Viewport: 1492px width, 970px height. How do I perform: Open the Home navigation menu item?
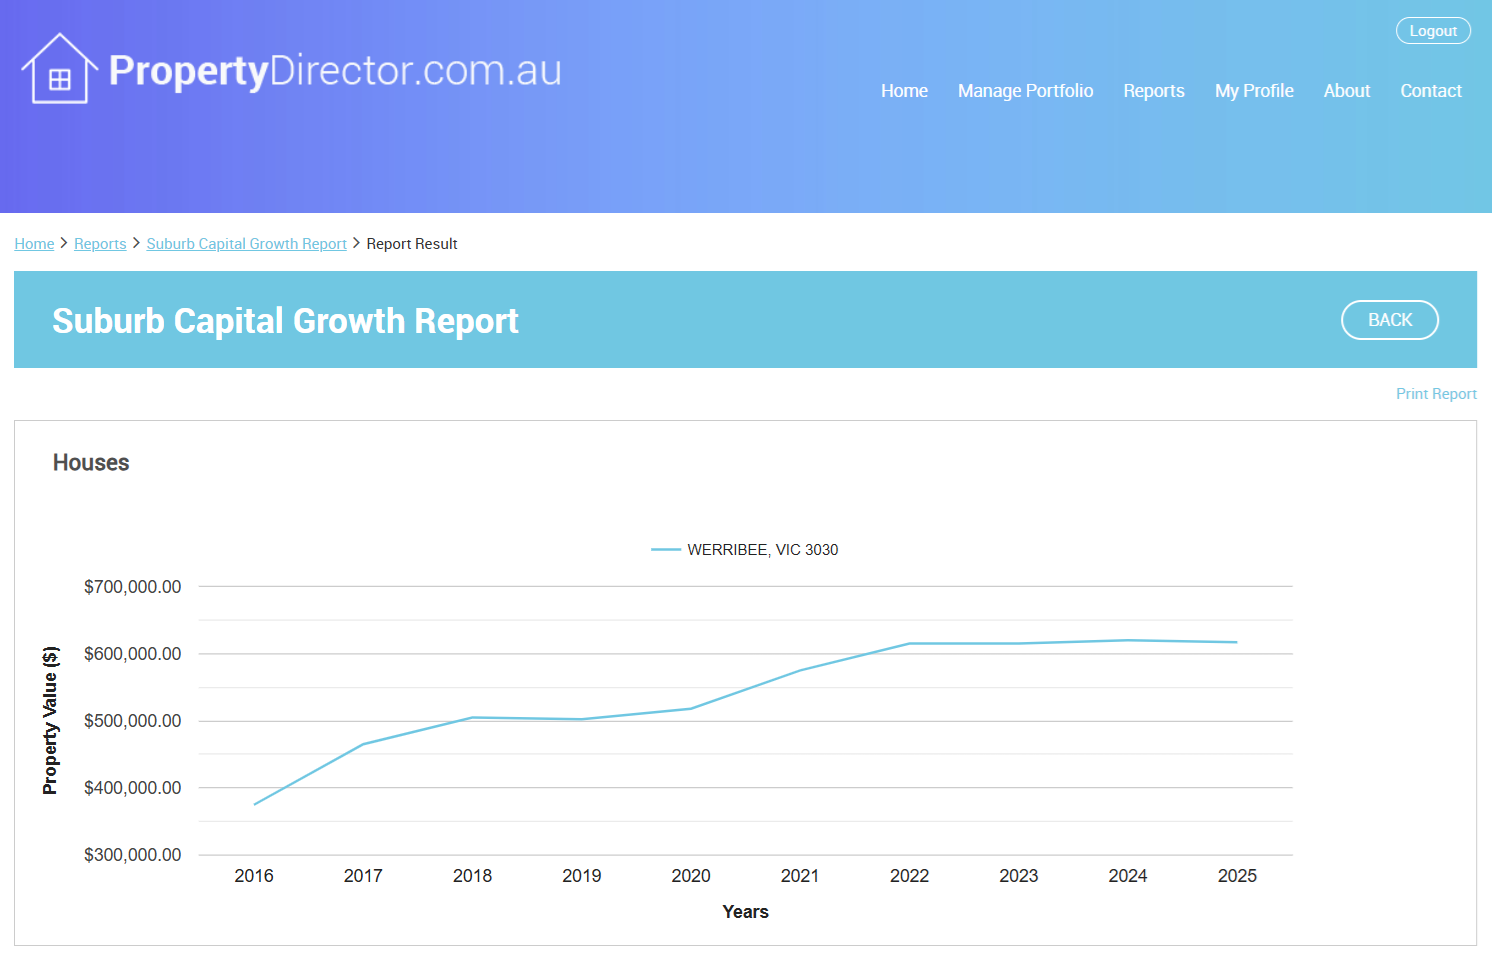[x=903, y=91]
